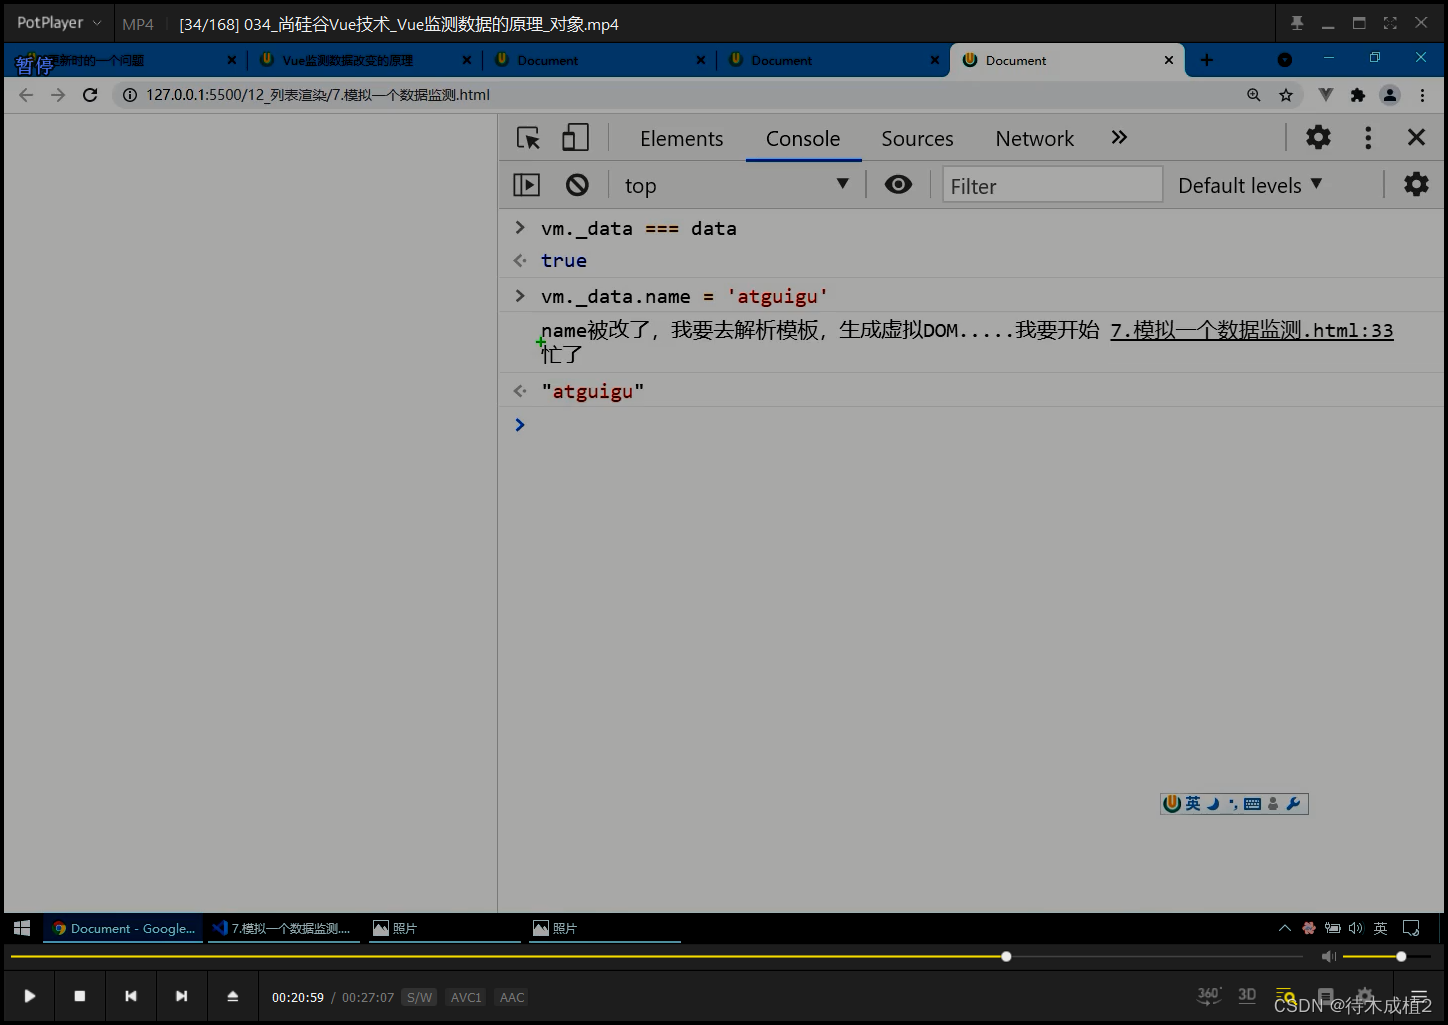
Task: Seek using the video progress bar handle
Action: [x=1006, y=956]
